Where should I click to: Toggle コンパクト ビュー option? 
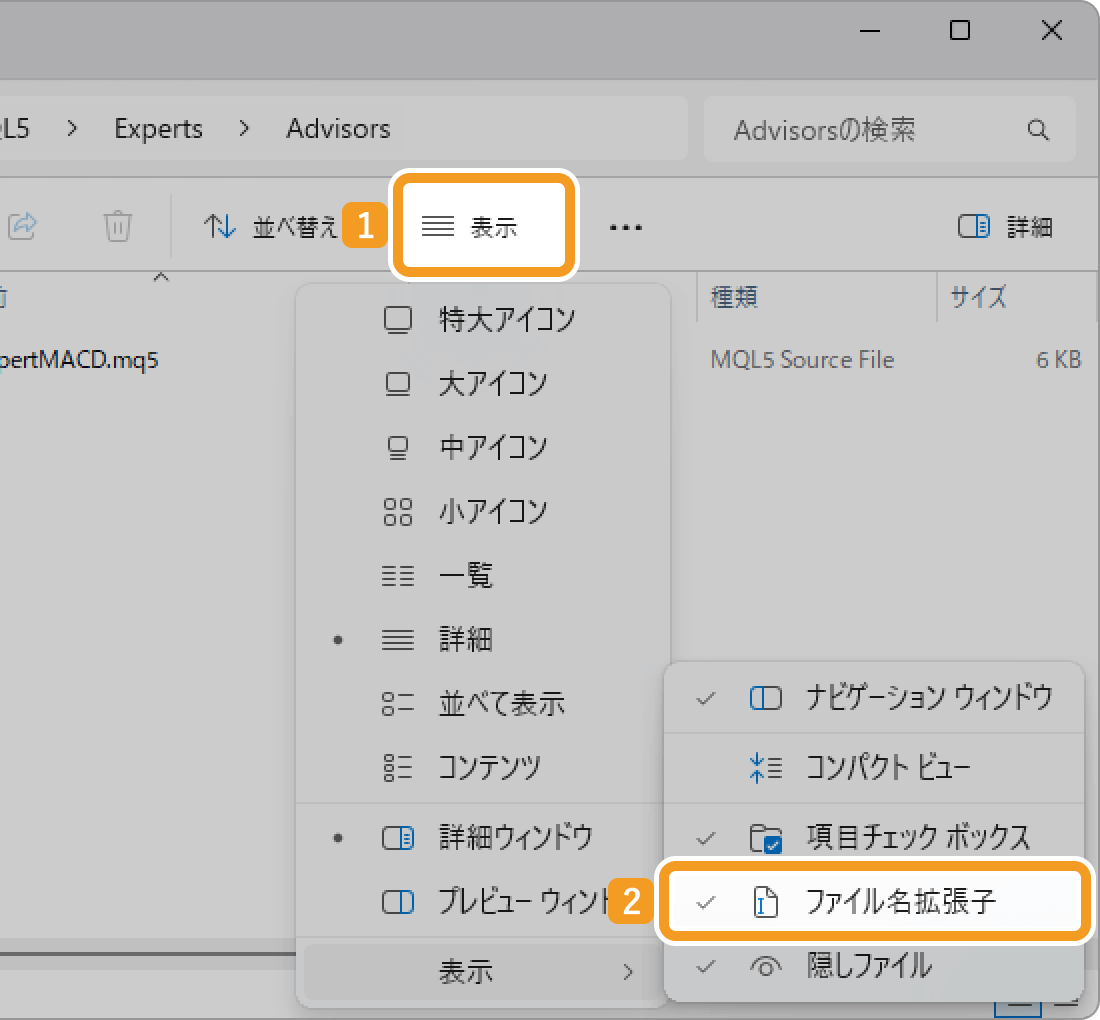[874, 767]
